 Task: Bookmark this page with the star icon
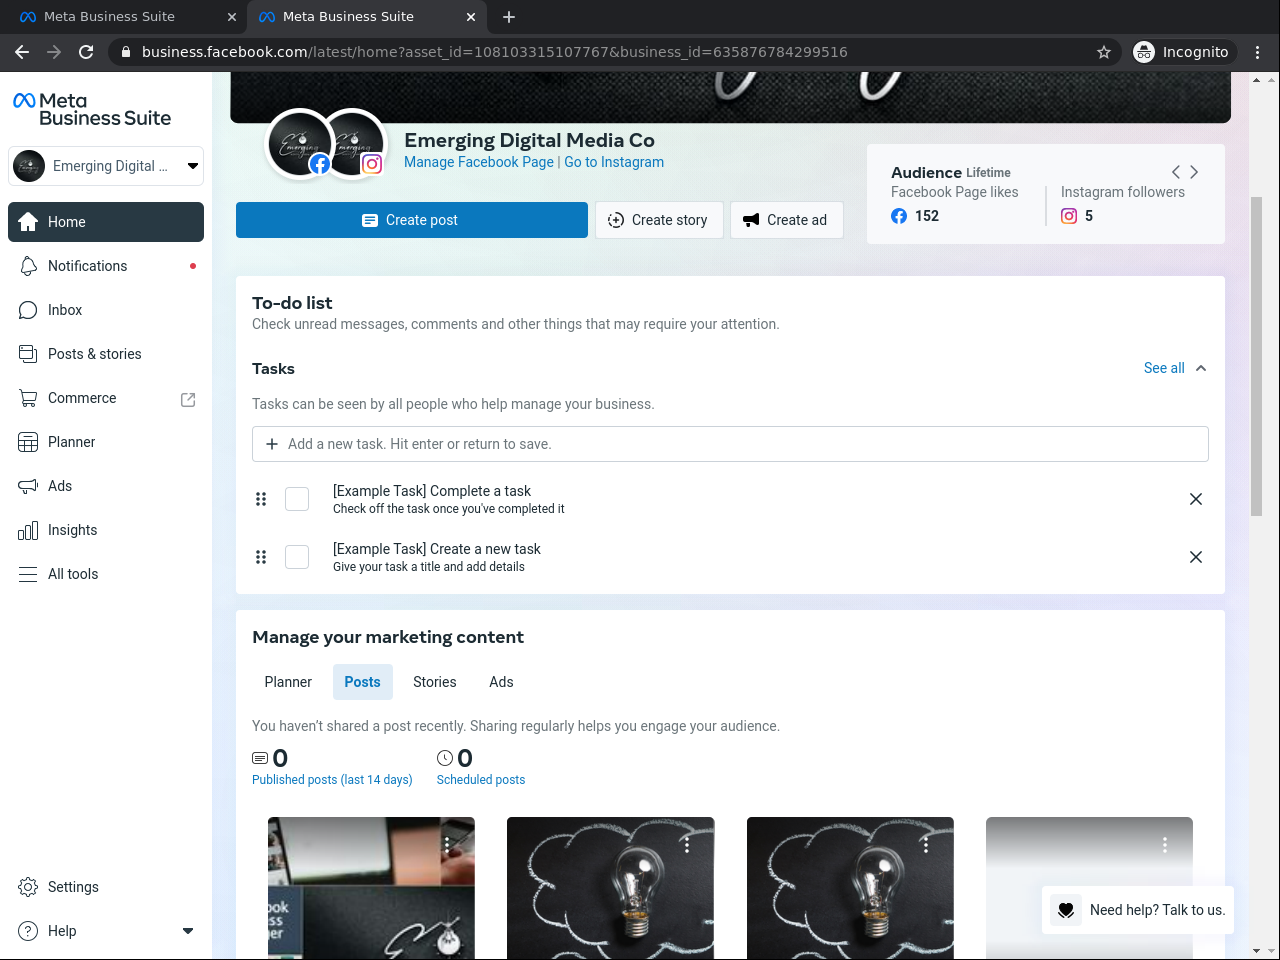point(1104,52)
